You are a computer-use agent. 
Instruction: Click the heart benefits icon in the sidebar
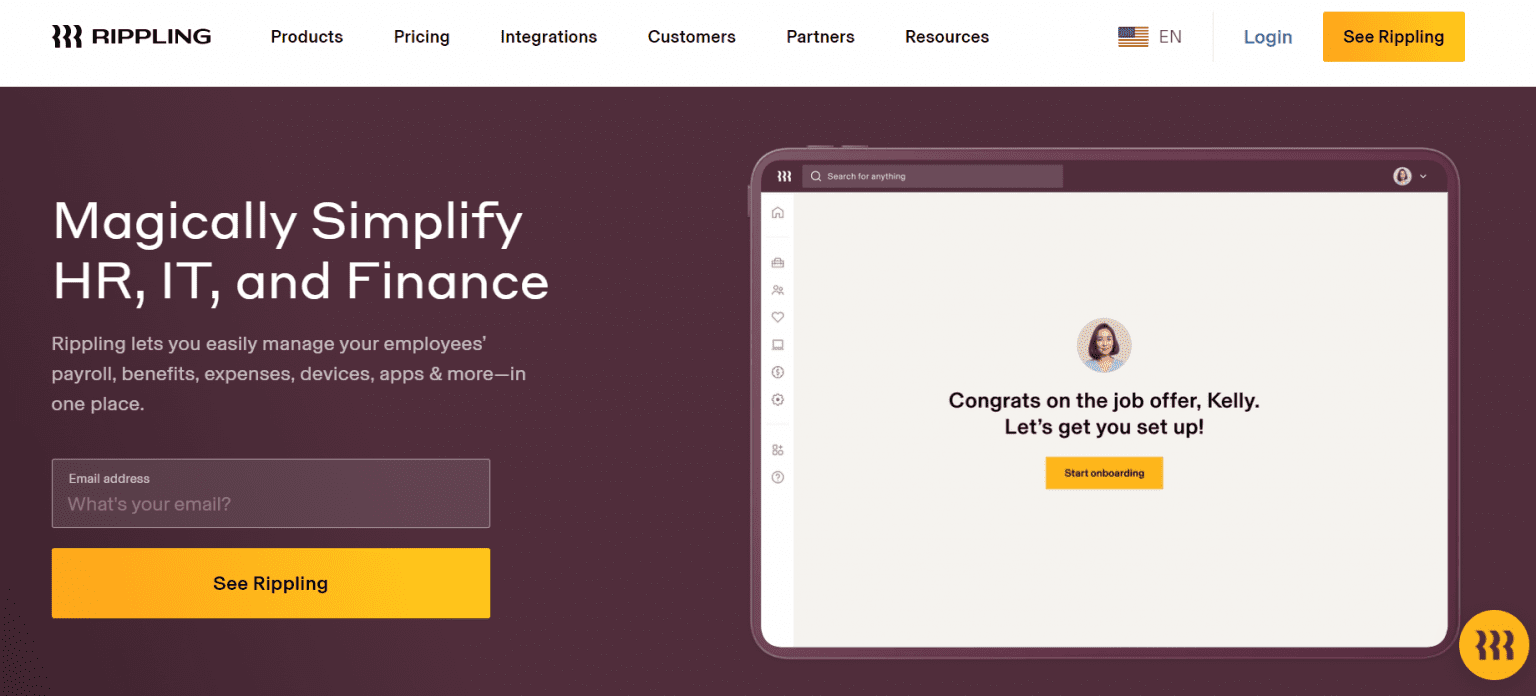coord(778,317)
